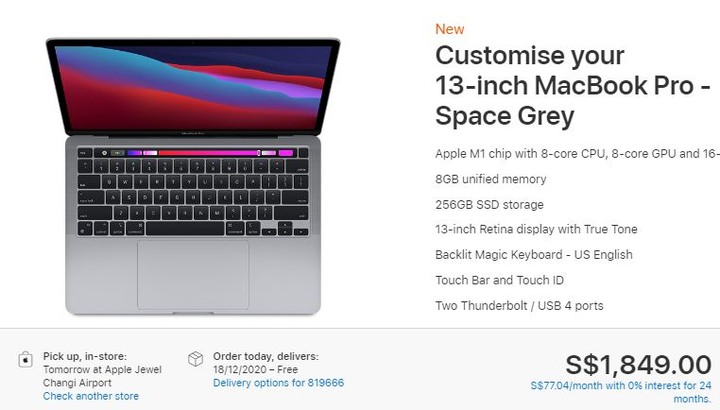
Task: Select the Apple M1 chip spec line
Action: click(577, 153)
